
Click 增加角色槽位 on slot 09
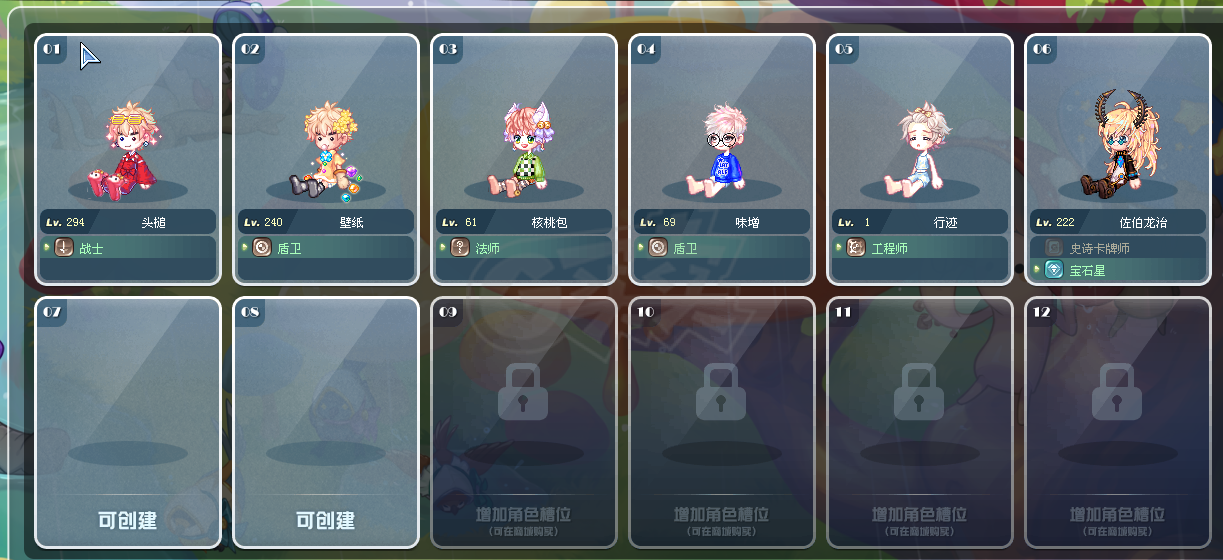tap(523, 514)
